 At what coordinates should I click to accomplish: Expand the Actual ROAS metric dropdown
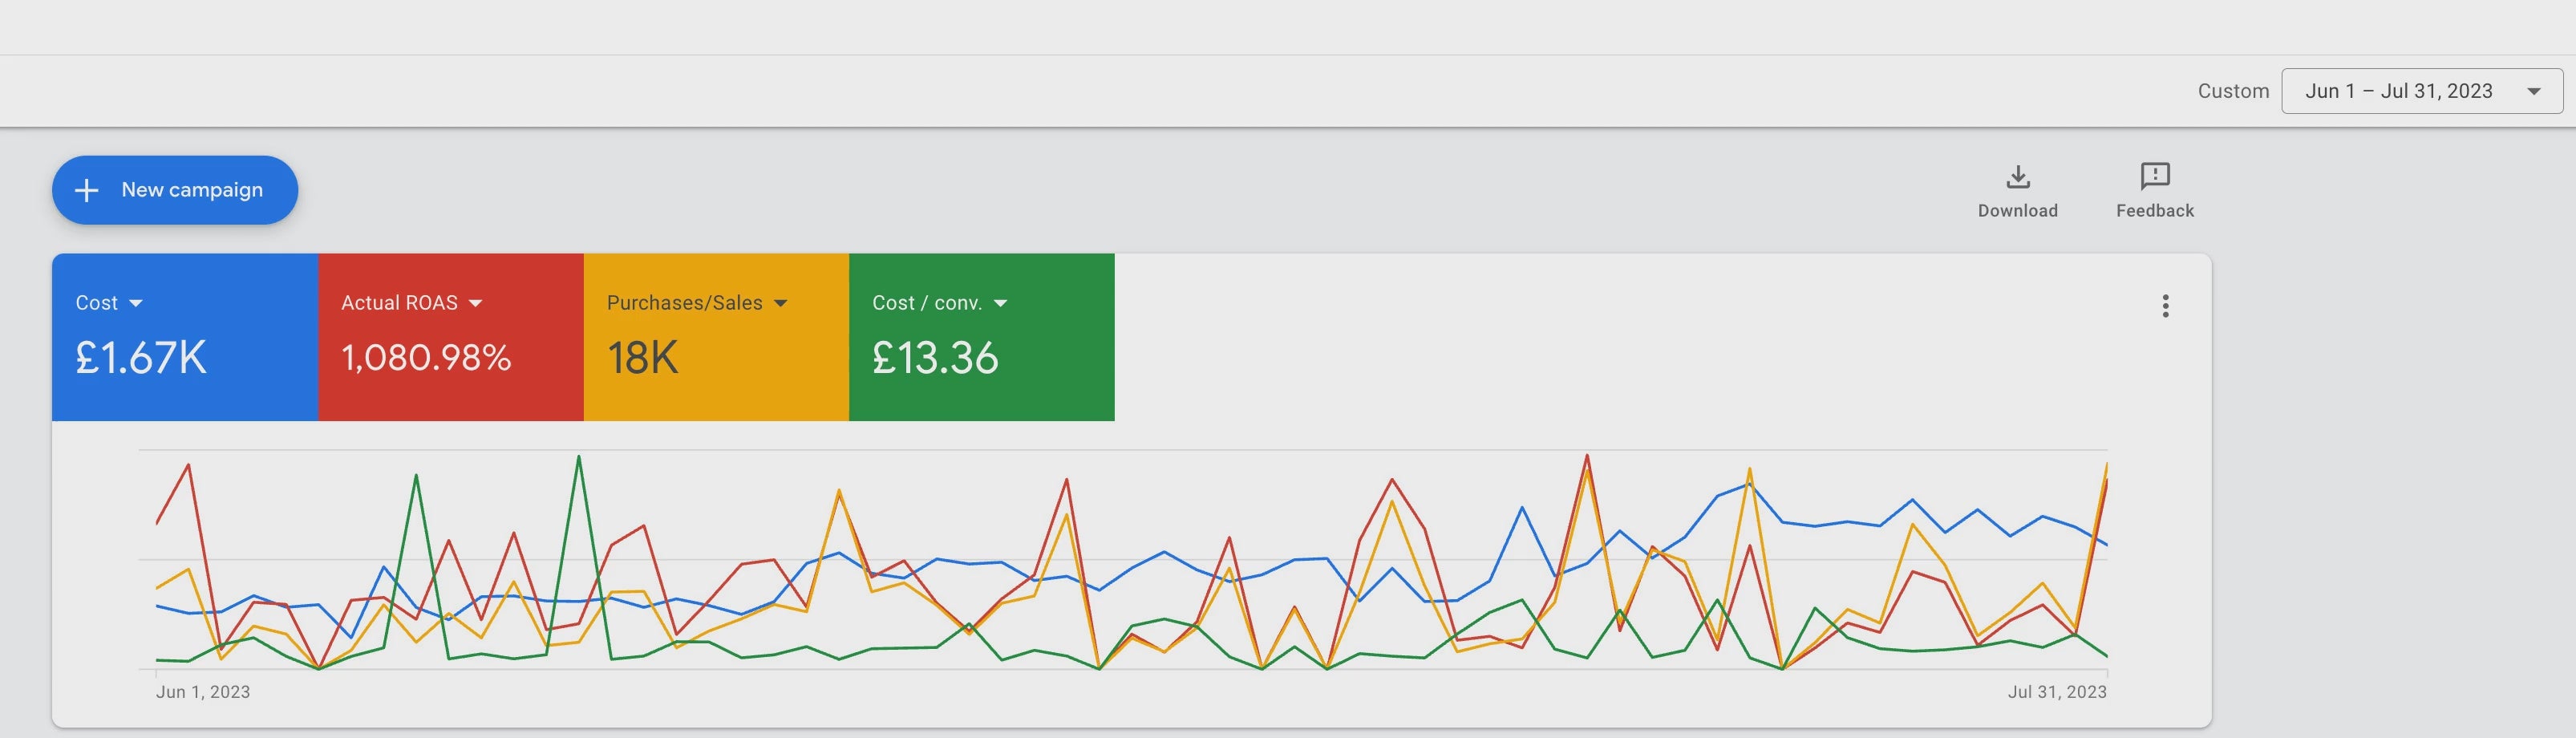(x=476, y=303)
